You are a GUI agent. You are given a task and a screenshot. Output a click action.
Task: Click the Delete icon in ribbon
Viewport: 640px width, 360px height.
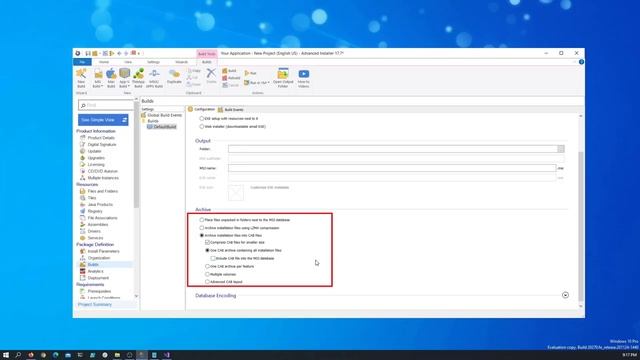click(211, 76)
